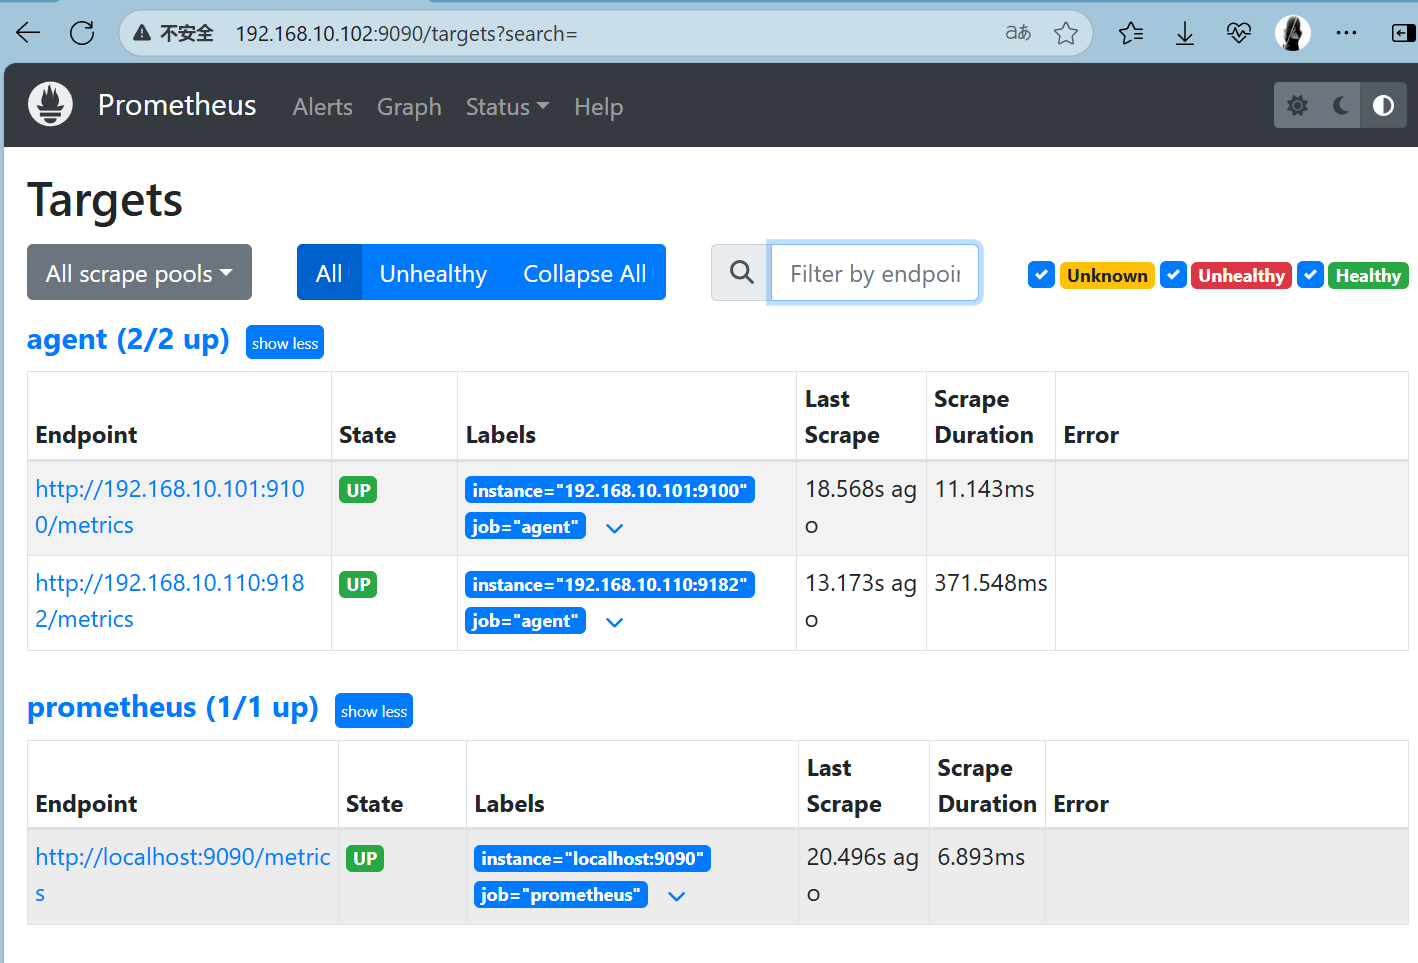Open browser settings and more menu

pyautogui.click(x=1347, y=33)
